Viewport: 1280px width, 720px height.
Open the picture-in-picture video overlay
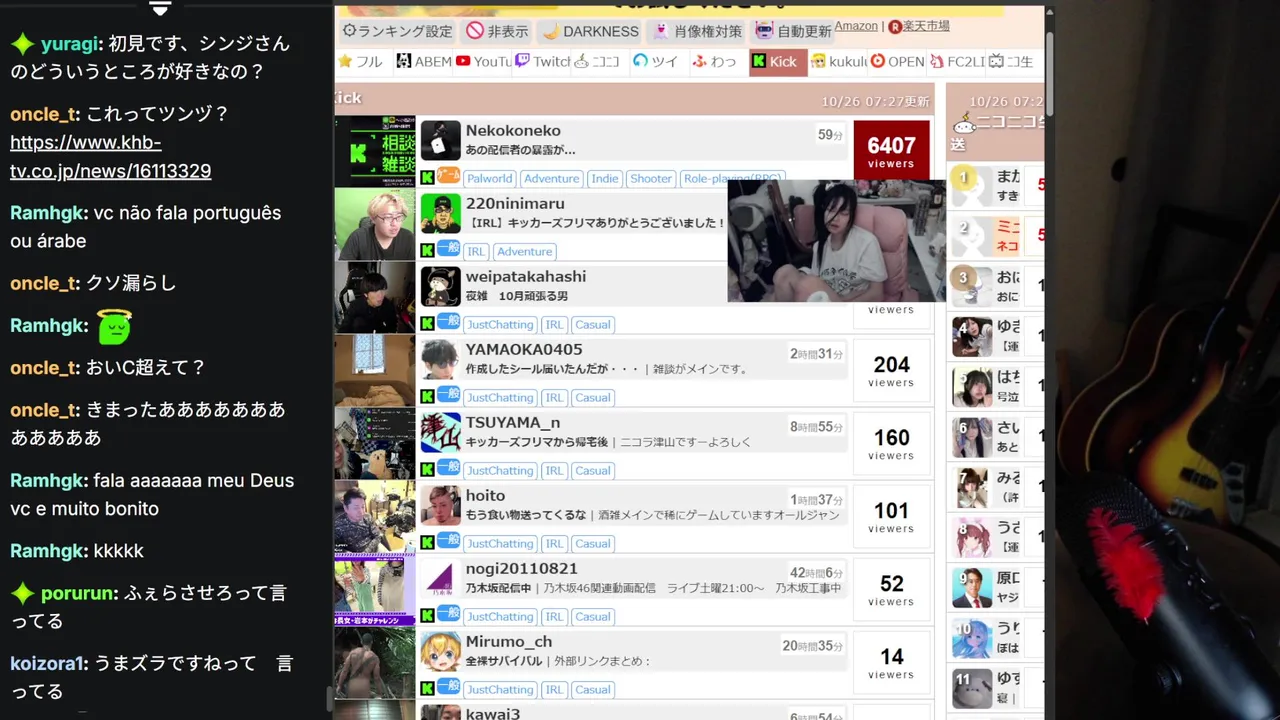[x=836, y=241]
